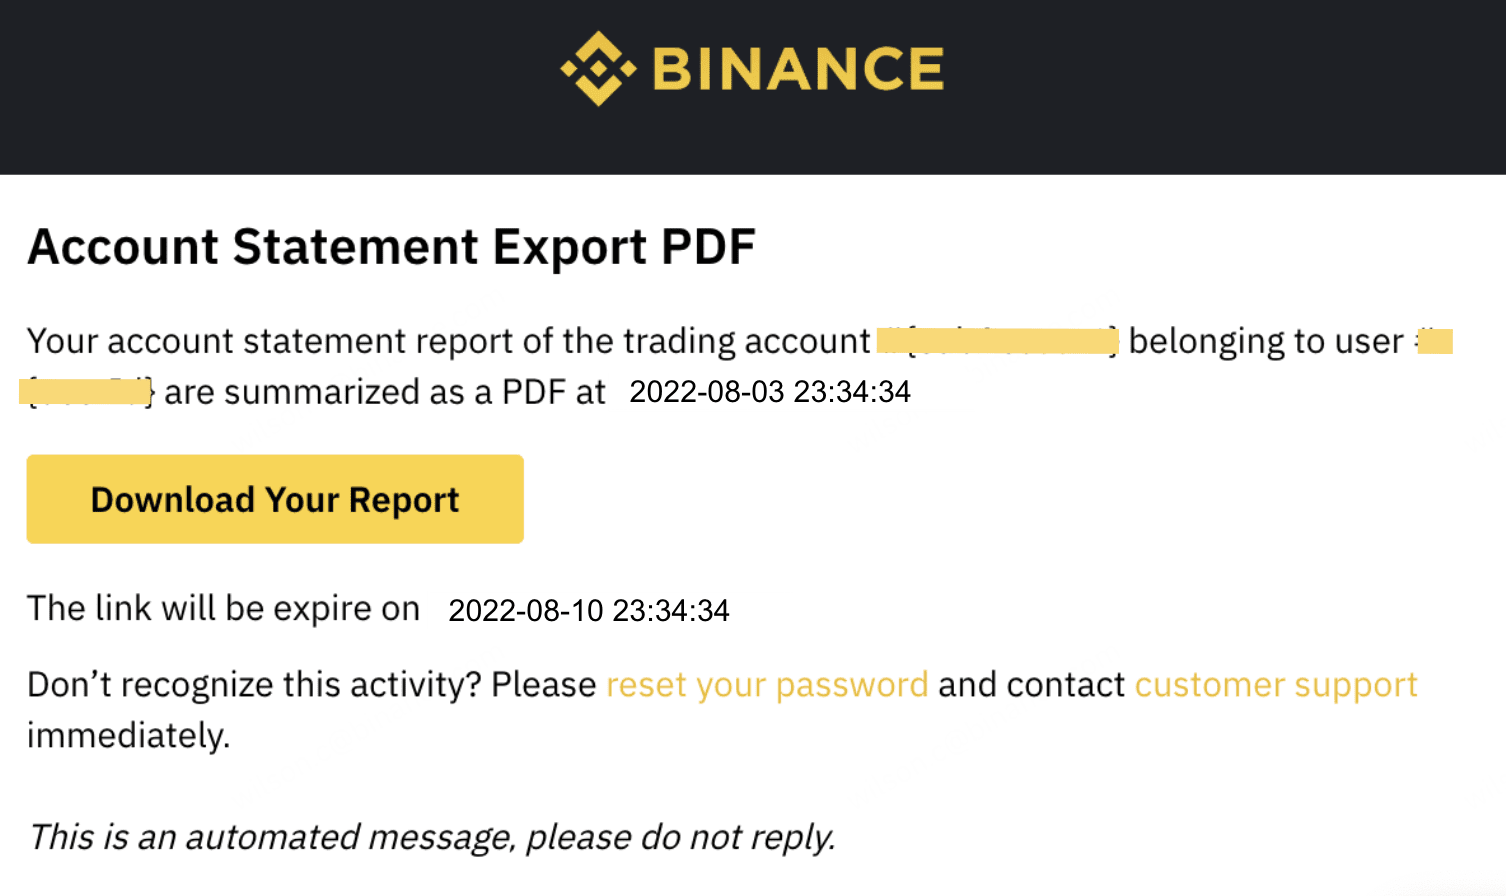Viewport: 1506px width, 896px height.
Task: Click the redacted field before 'are summarized'
Action: pos(86,391)
